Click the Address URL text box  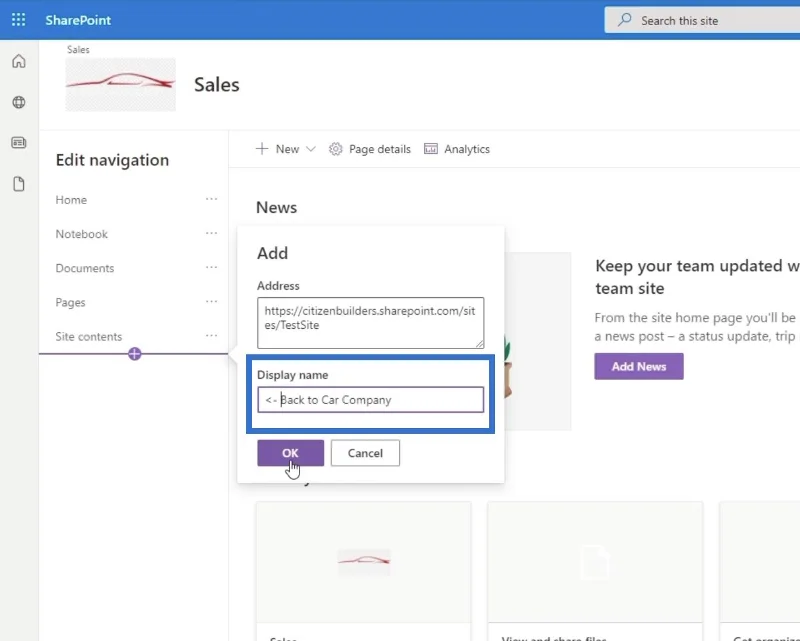click(x=370, y=323)
